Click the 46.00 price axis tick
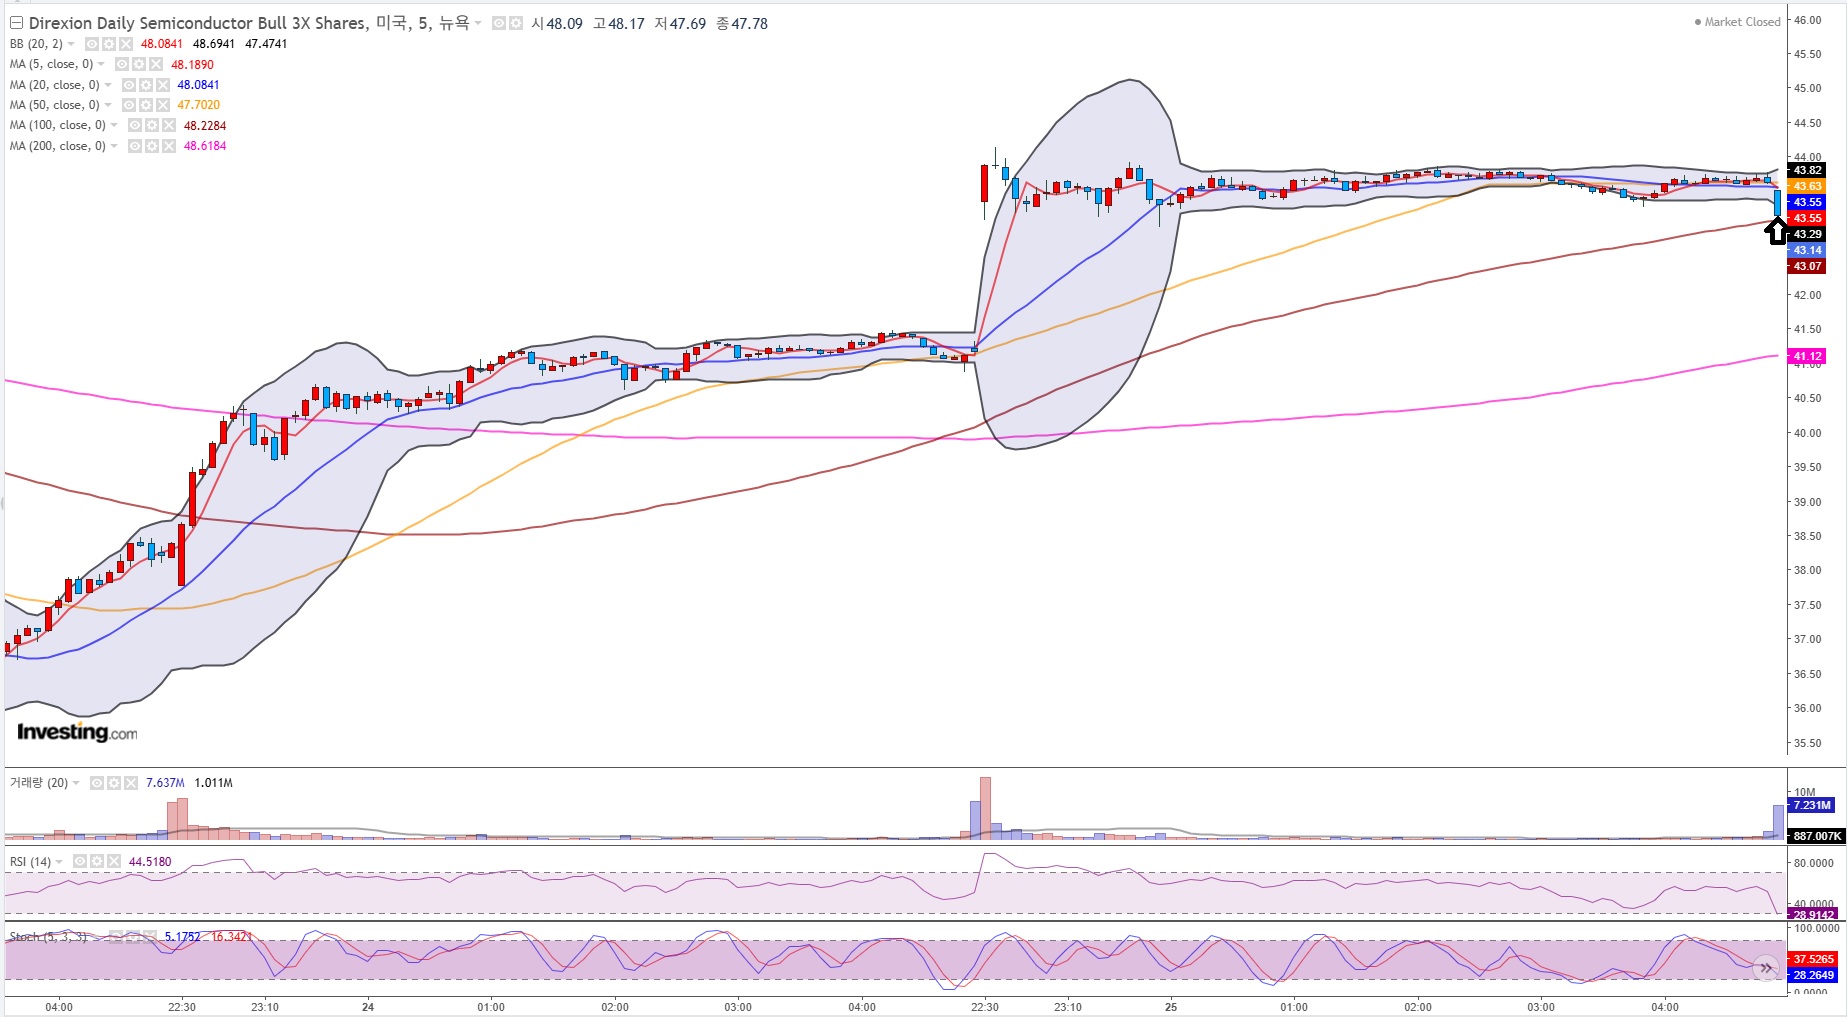 click(1807, 20)
